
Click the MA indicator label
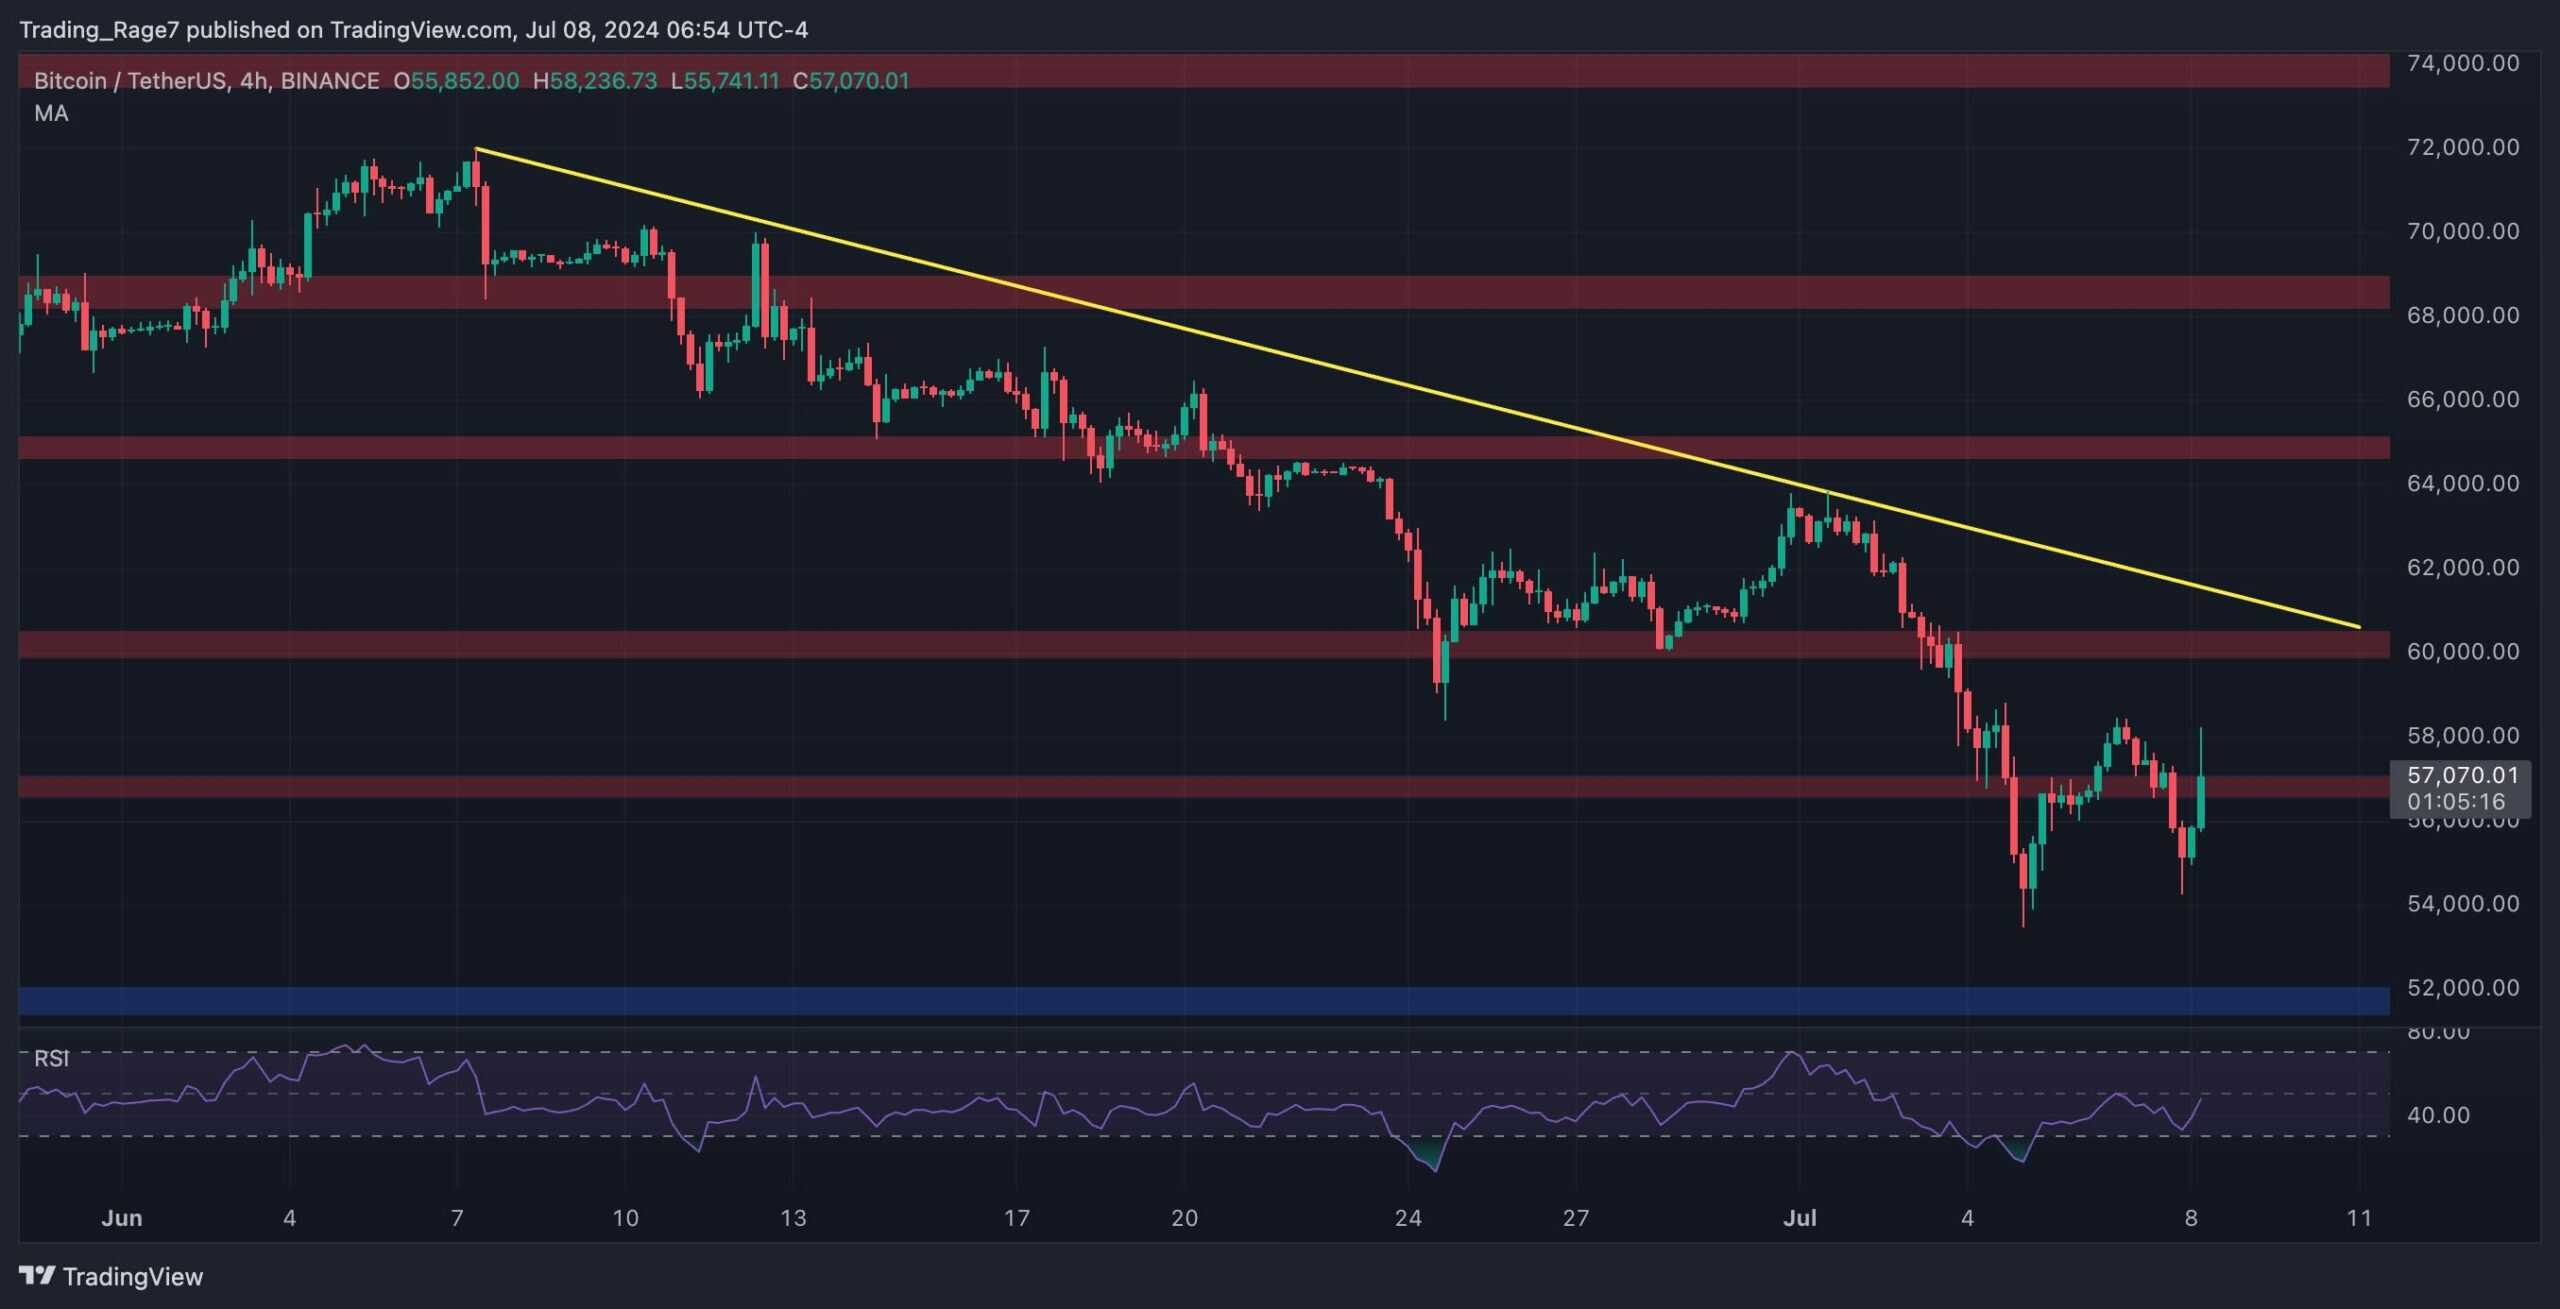pos(51,114)
